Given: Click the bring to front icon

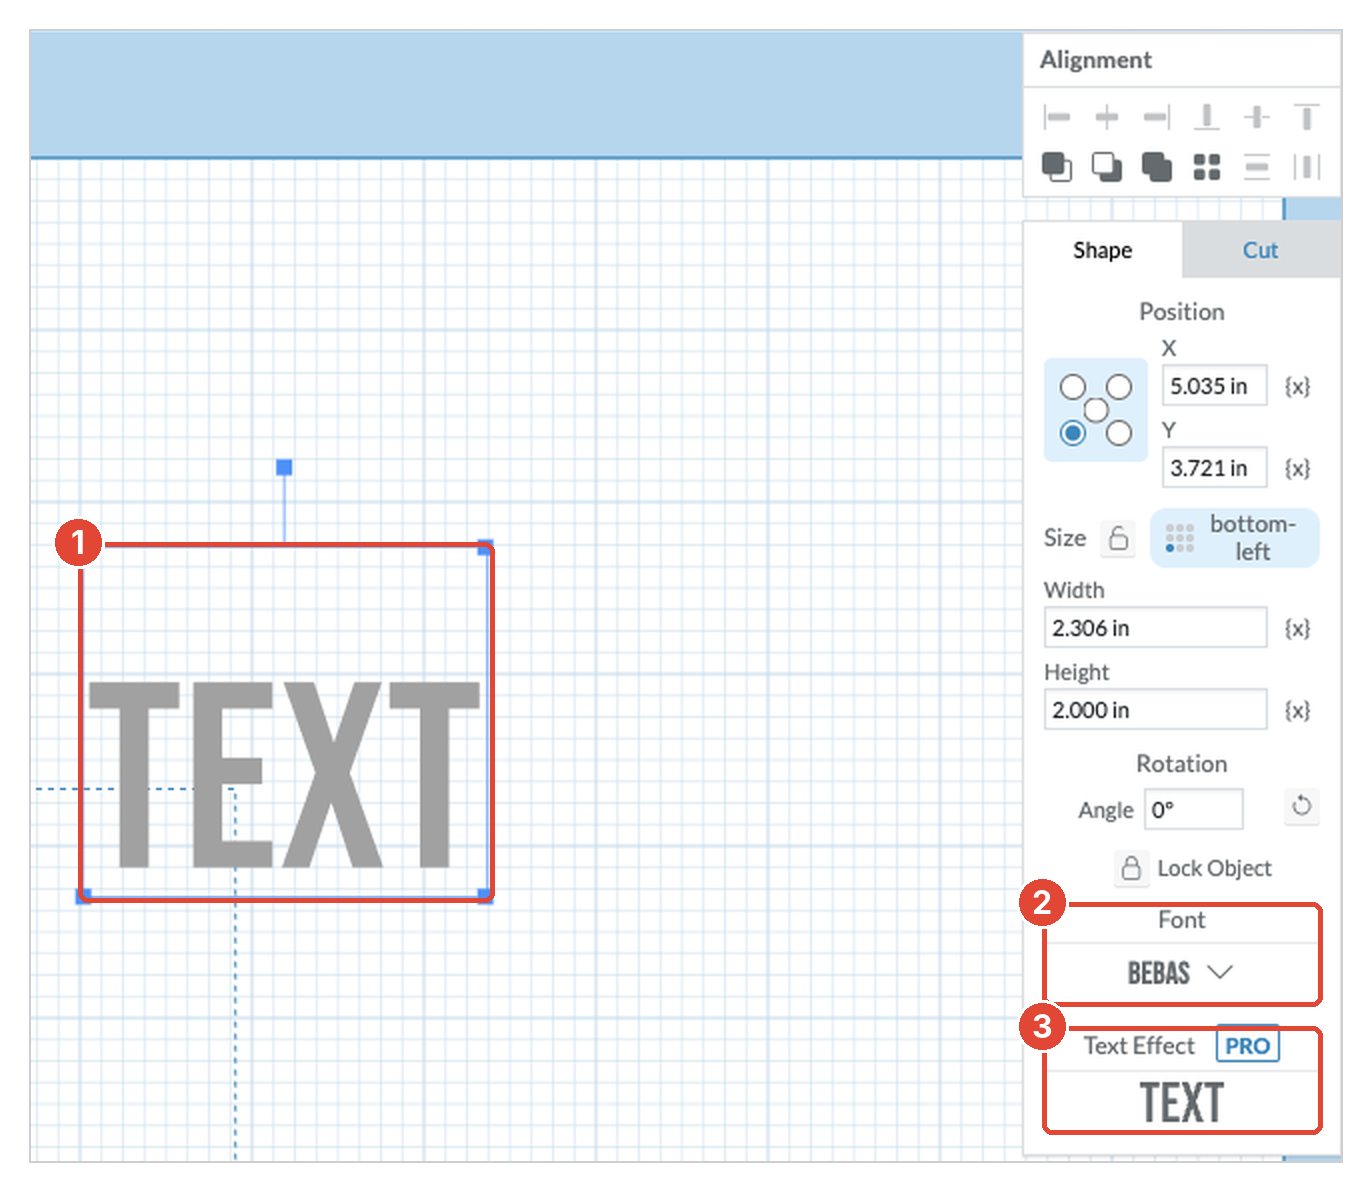Looking at the screenshot, I should click(x=1057, y=167).
